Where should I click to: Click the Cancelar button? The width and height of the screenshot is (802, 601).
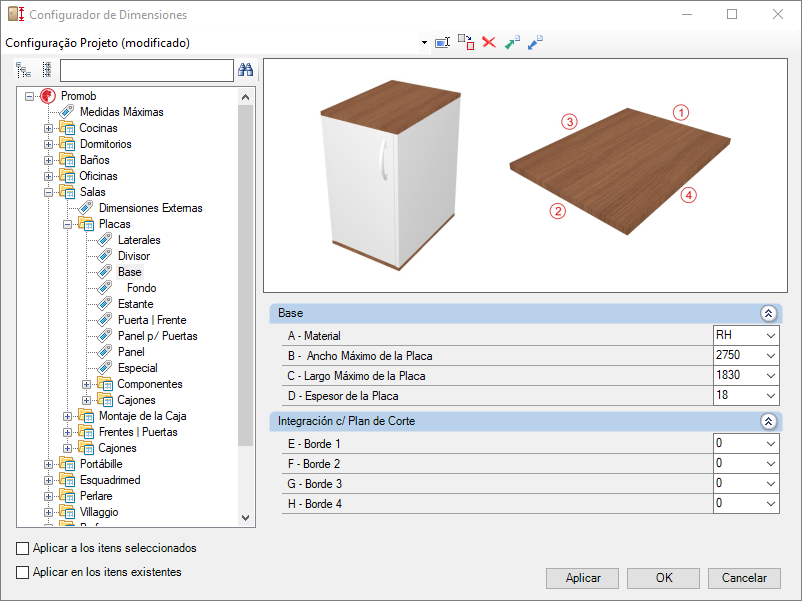tap(744, 578)
